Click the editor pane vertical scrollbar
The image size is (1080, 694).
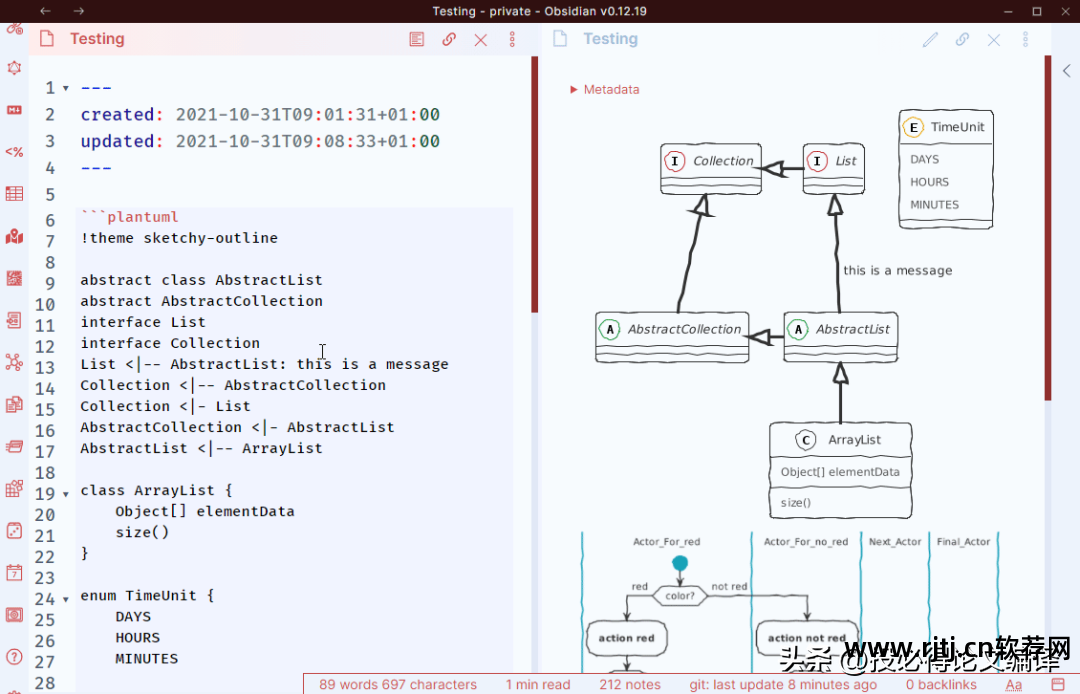point(535,185)
